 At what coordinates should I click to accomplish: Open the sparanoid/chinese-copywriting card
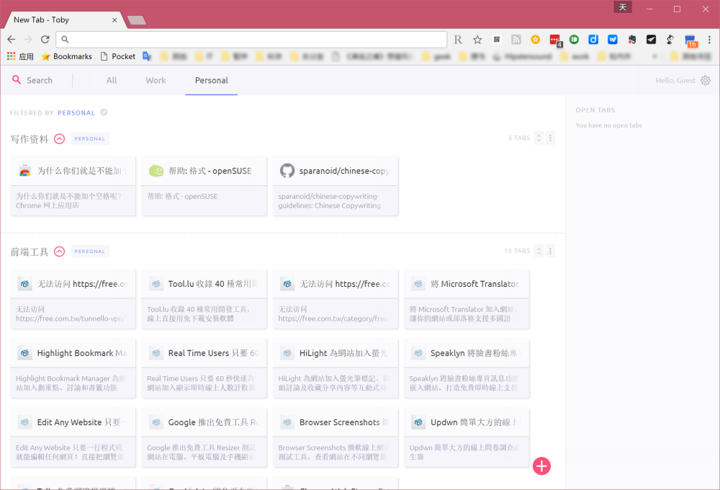click(336, 186)
